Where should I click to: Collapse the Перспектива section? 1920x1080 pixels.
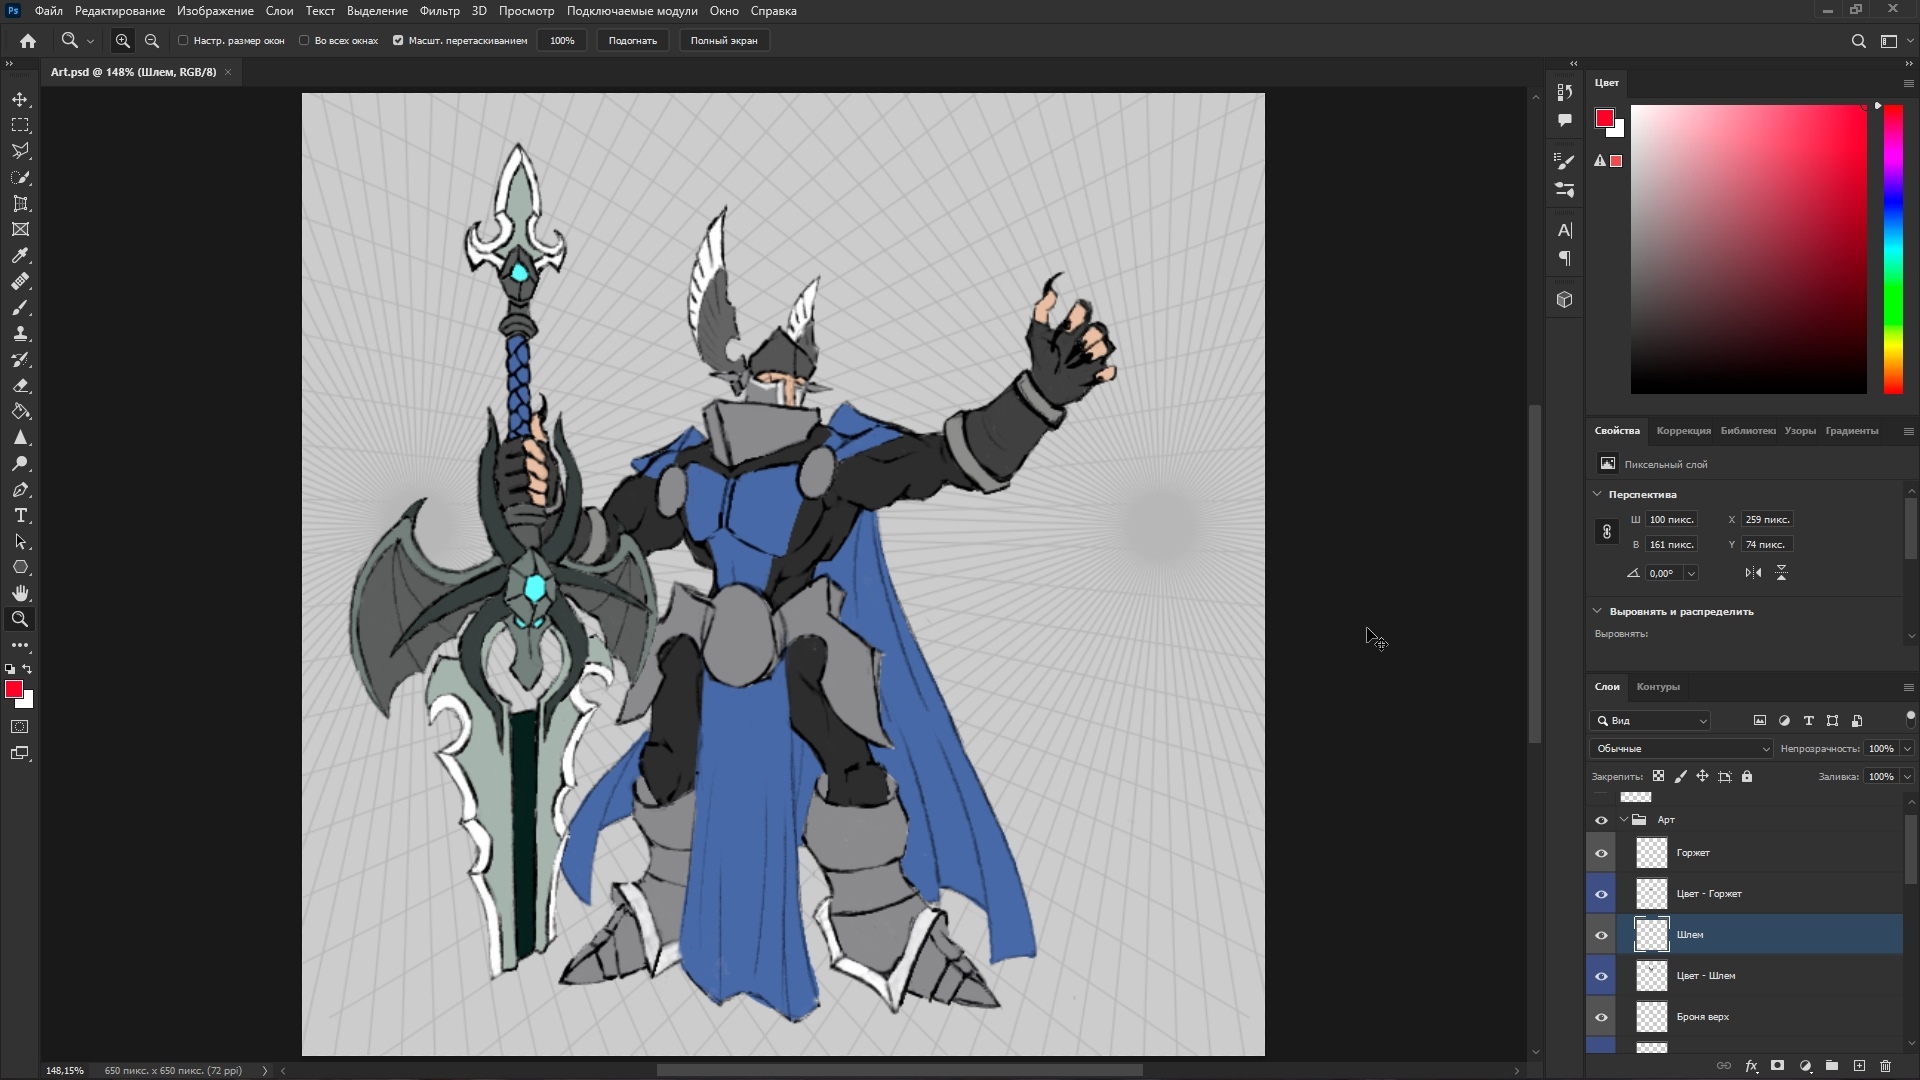1597,494
